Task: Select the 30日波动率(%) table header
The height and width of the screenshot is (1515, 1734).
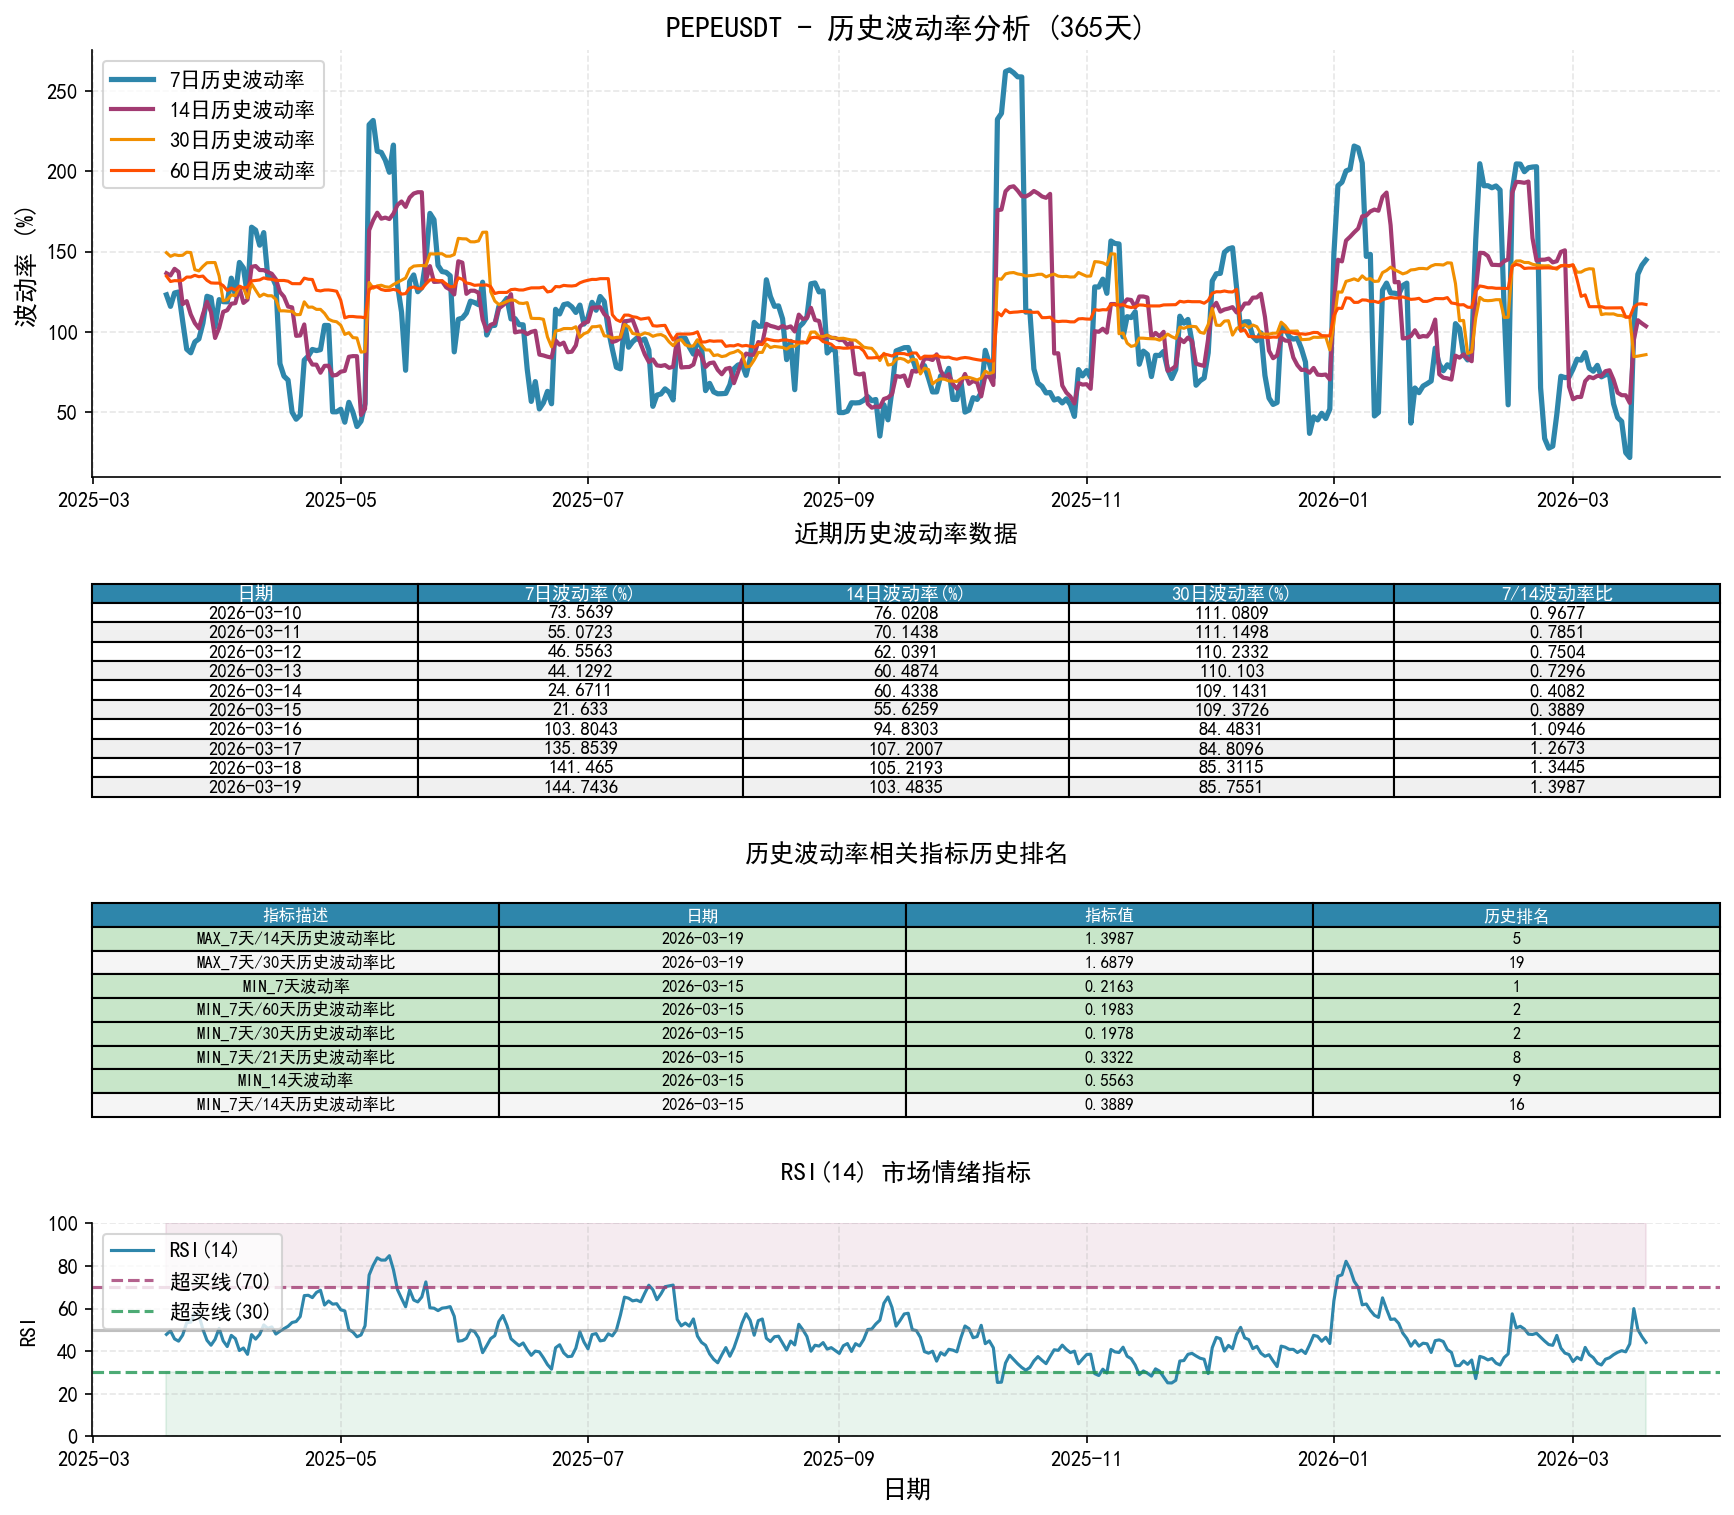Action: [1231, 594]
